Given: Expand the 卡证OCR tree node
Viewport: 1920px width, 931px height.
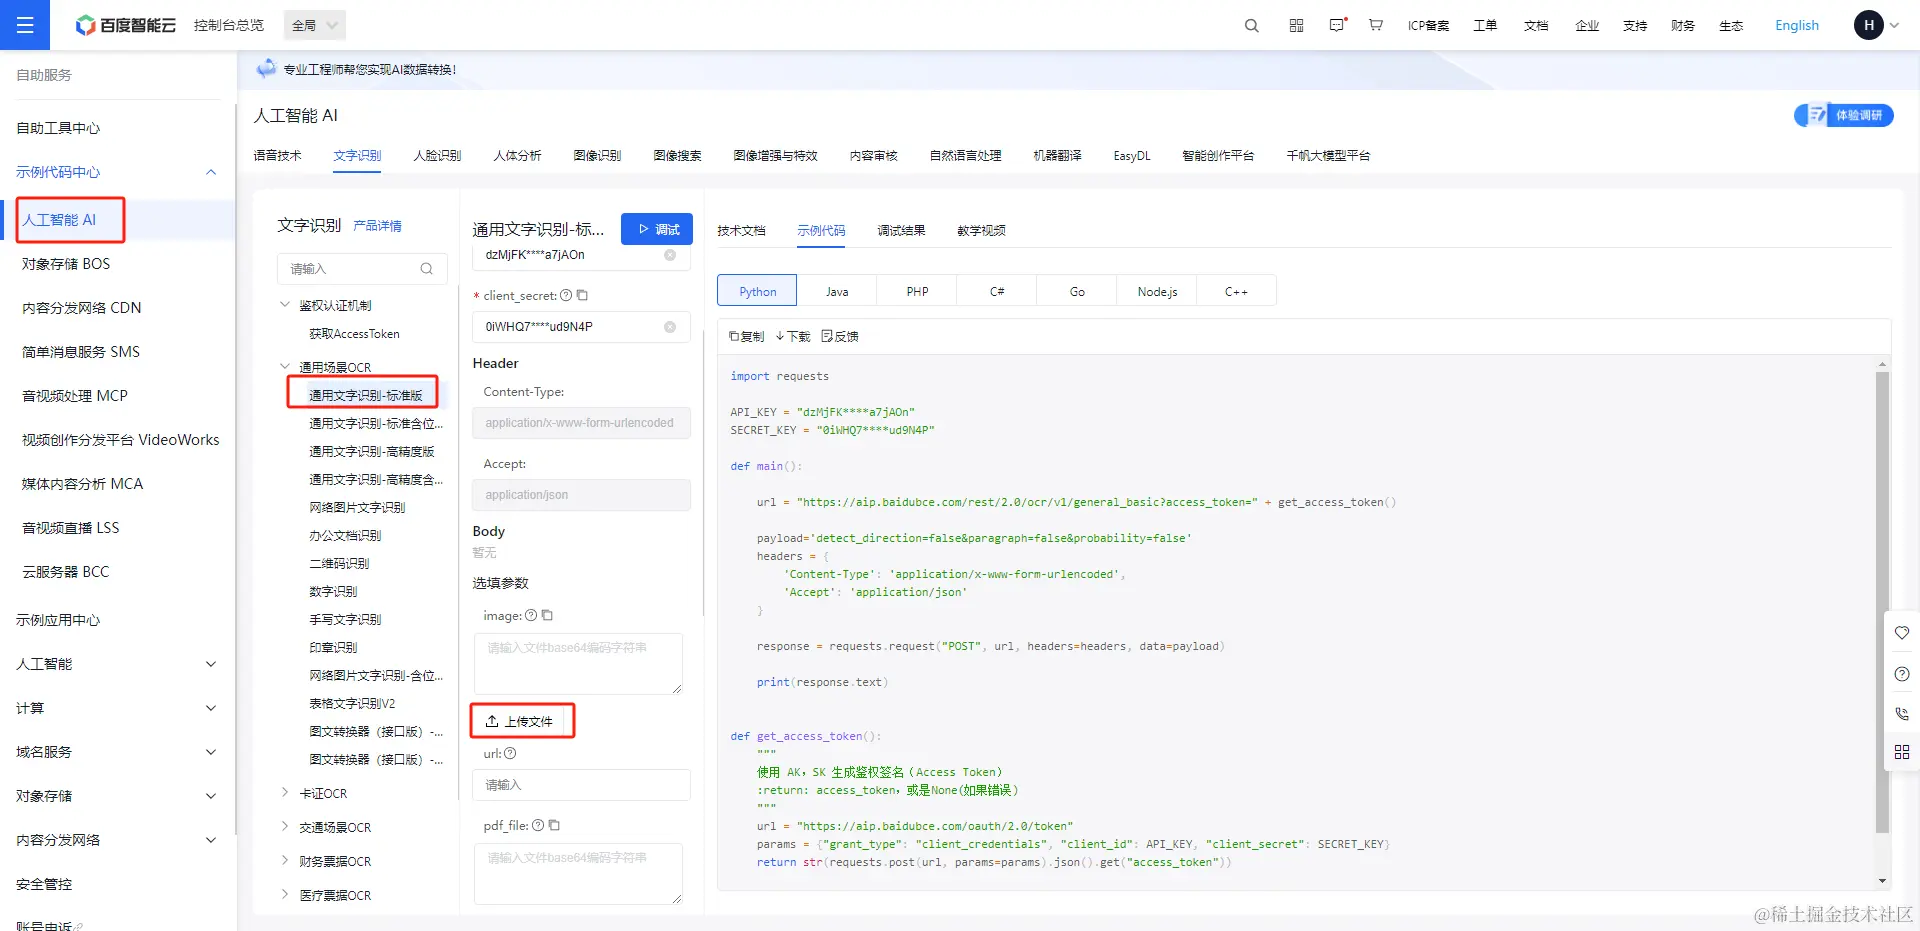Looking at the screenshot, I should click(285, 793).
